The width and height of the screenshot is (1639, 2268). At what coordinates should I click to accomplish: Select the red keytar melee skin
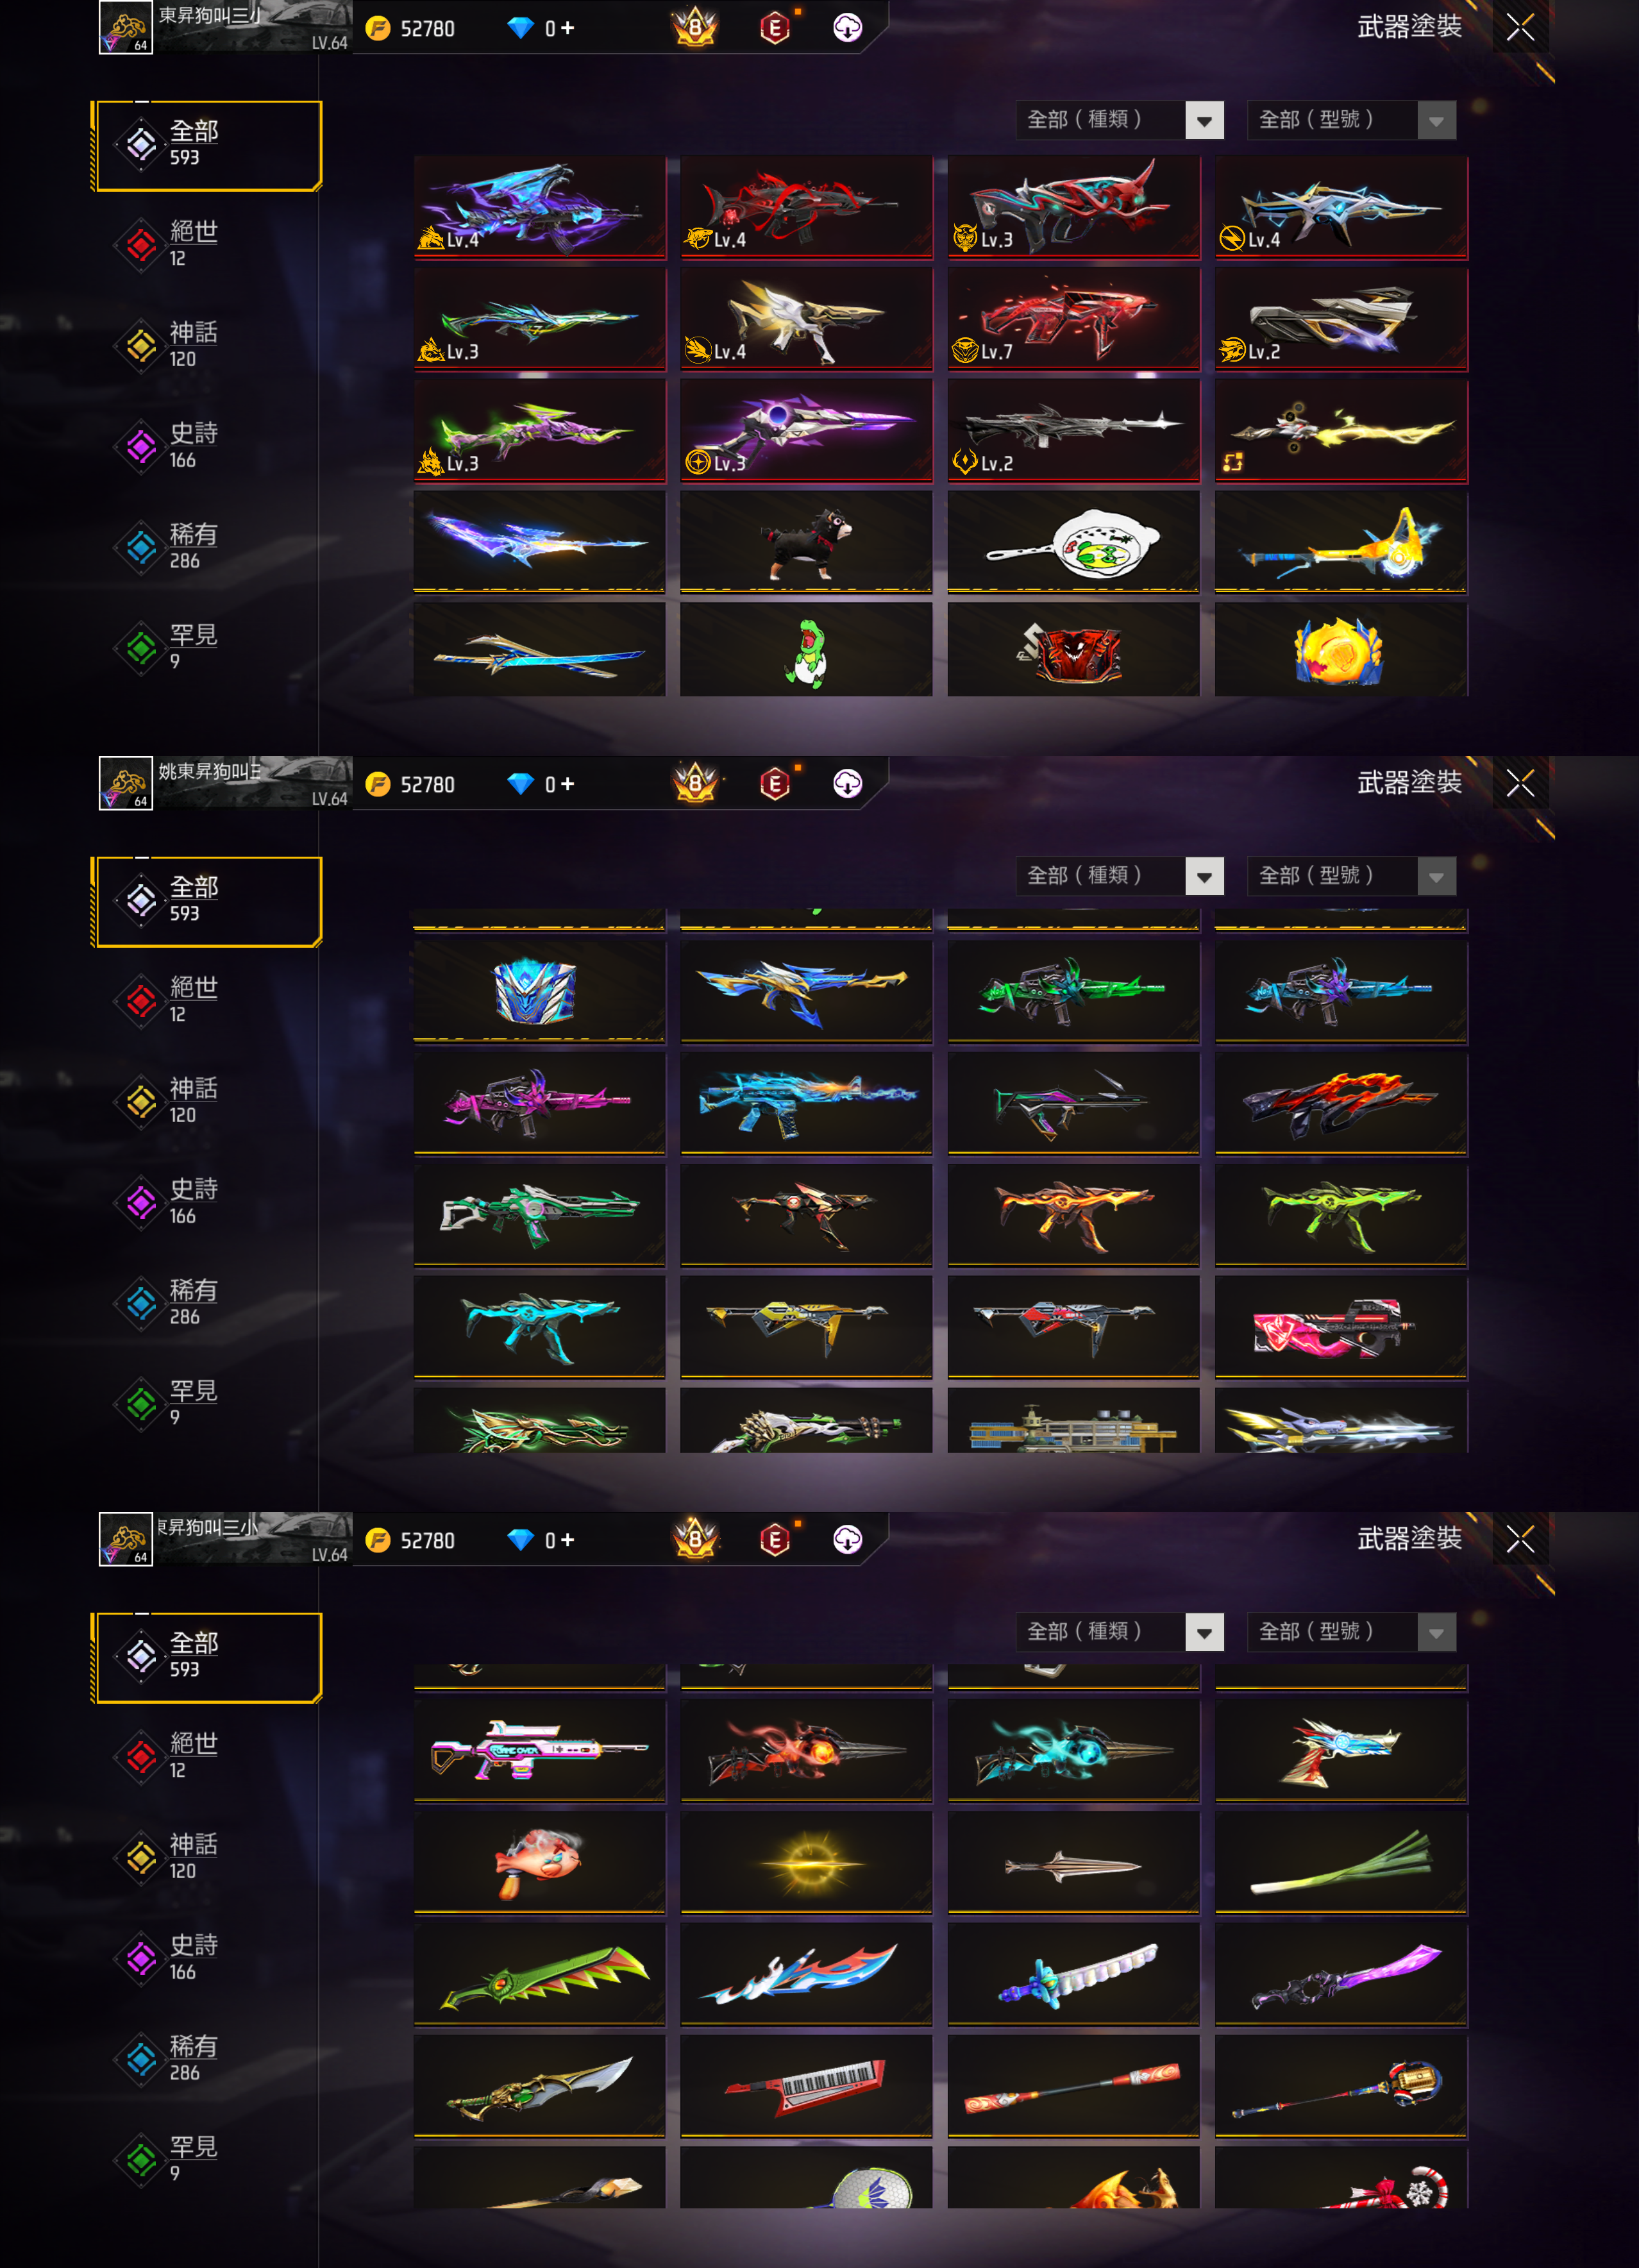[x=806, y=2086]
